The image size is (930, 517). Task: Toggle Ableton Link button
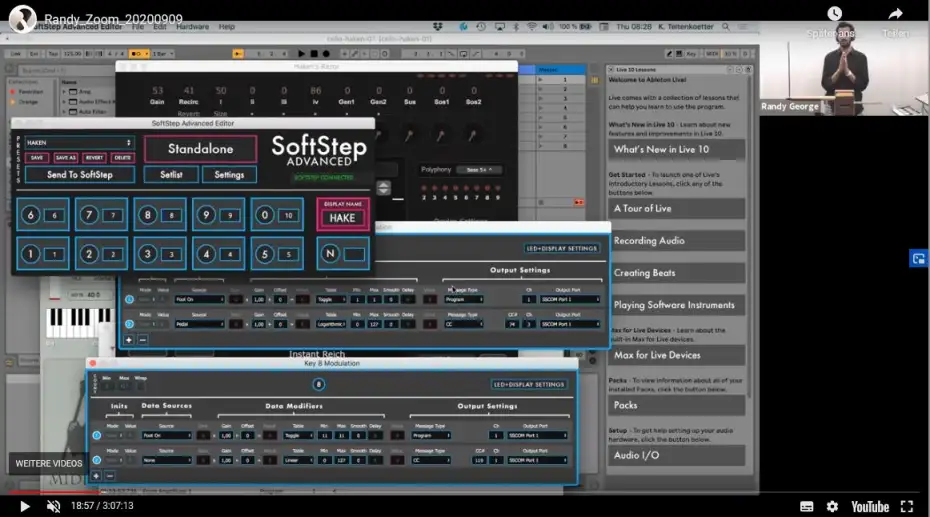tap(15, 53)
